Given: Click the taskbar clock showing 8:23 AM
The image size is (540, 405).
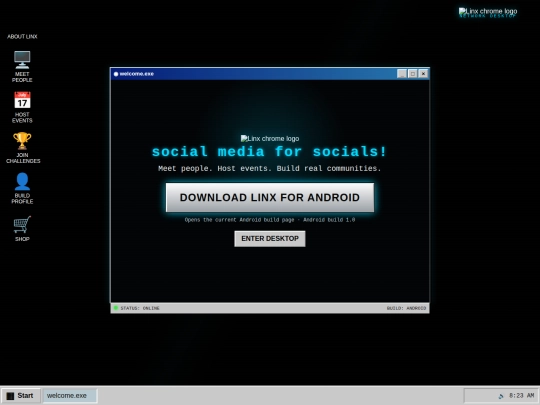Looking at the screenshot, I should click(x=521, y=396).
